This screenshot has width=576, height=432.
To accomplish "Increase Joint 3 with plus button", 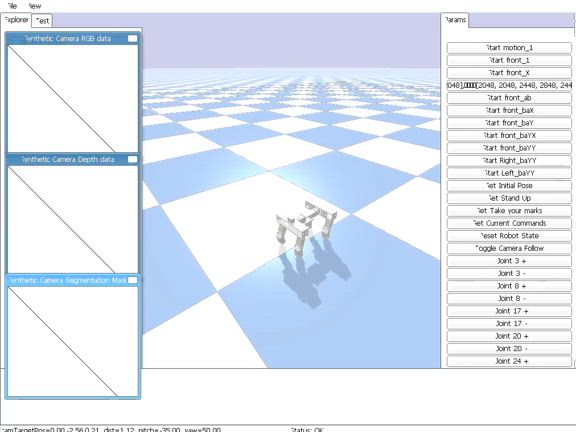I will point(509,261).
